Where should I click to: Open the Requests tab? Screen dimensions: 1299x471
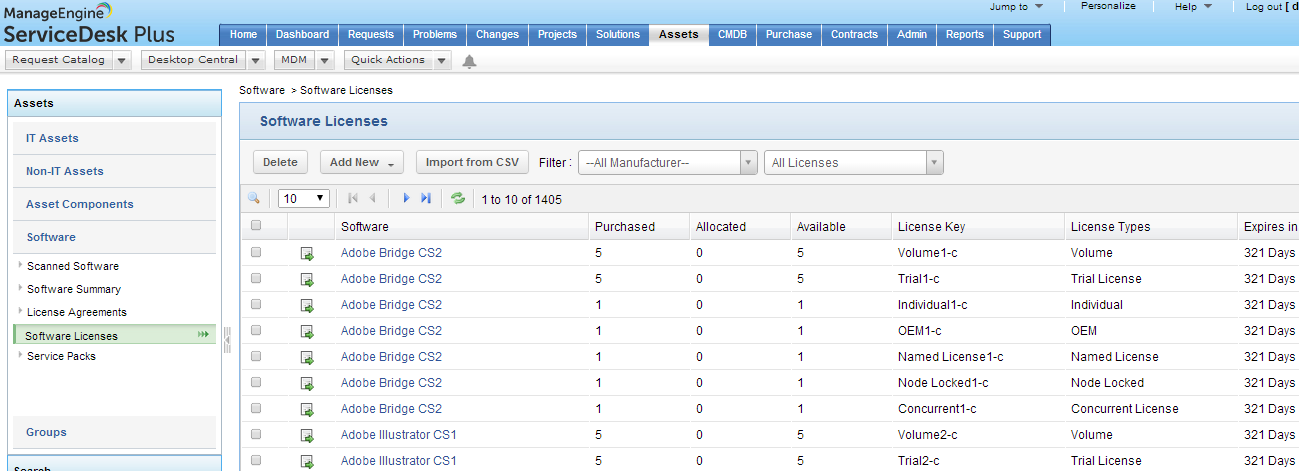[x=371, y=34]
